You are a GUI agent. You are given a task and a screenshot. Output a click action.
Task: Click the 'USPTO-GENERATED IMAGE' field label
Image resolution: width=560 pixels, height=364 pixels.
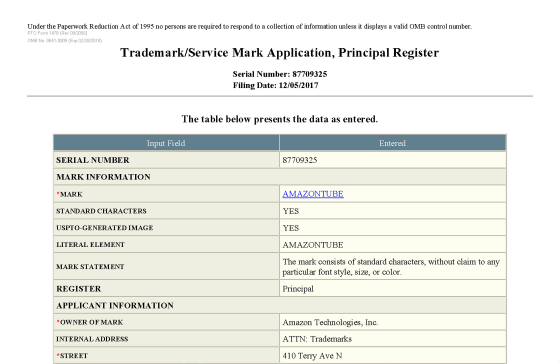tap(105, 228)
